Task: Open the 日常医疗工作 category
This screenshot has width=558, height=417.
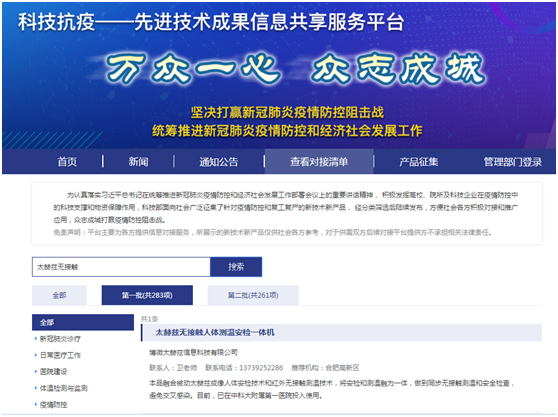Action: pos(60,355)
